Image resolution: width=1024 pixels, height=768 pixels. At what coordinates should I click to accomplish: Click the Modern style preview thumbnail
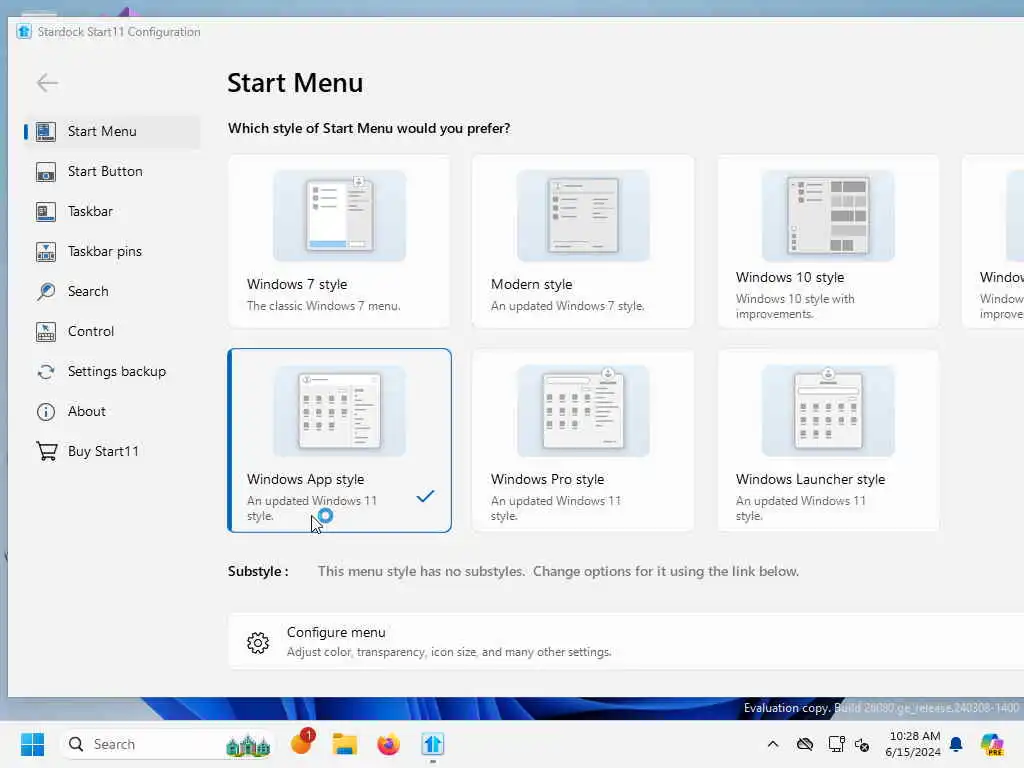(583, 216)
